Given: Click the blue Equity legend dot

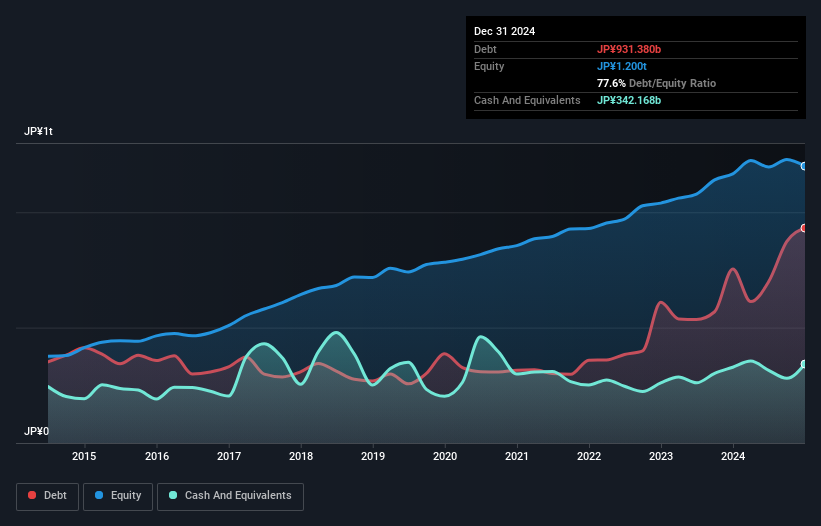Looking at the screenshot, I should [99, 495].
